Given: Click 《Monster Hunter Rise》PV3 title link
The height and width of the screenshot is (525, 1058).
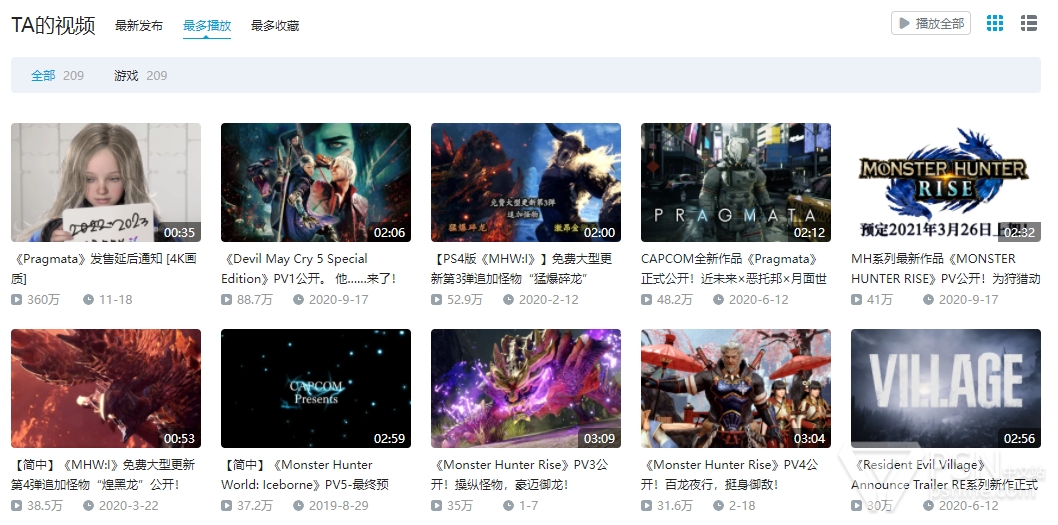Looking at the screenshot, I should click(519, 474).
